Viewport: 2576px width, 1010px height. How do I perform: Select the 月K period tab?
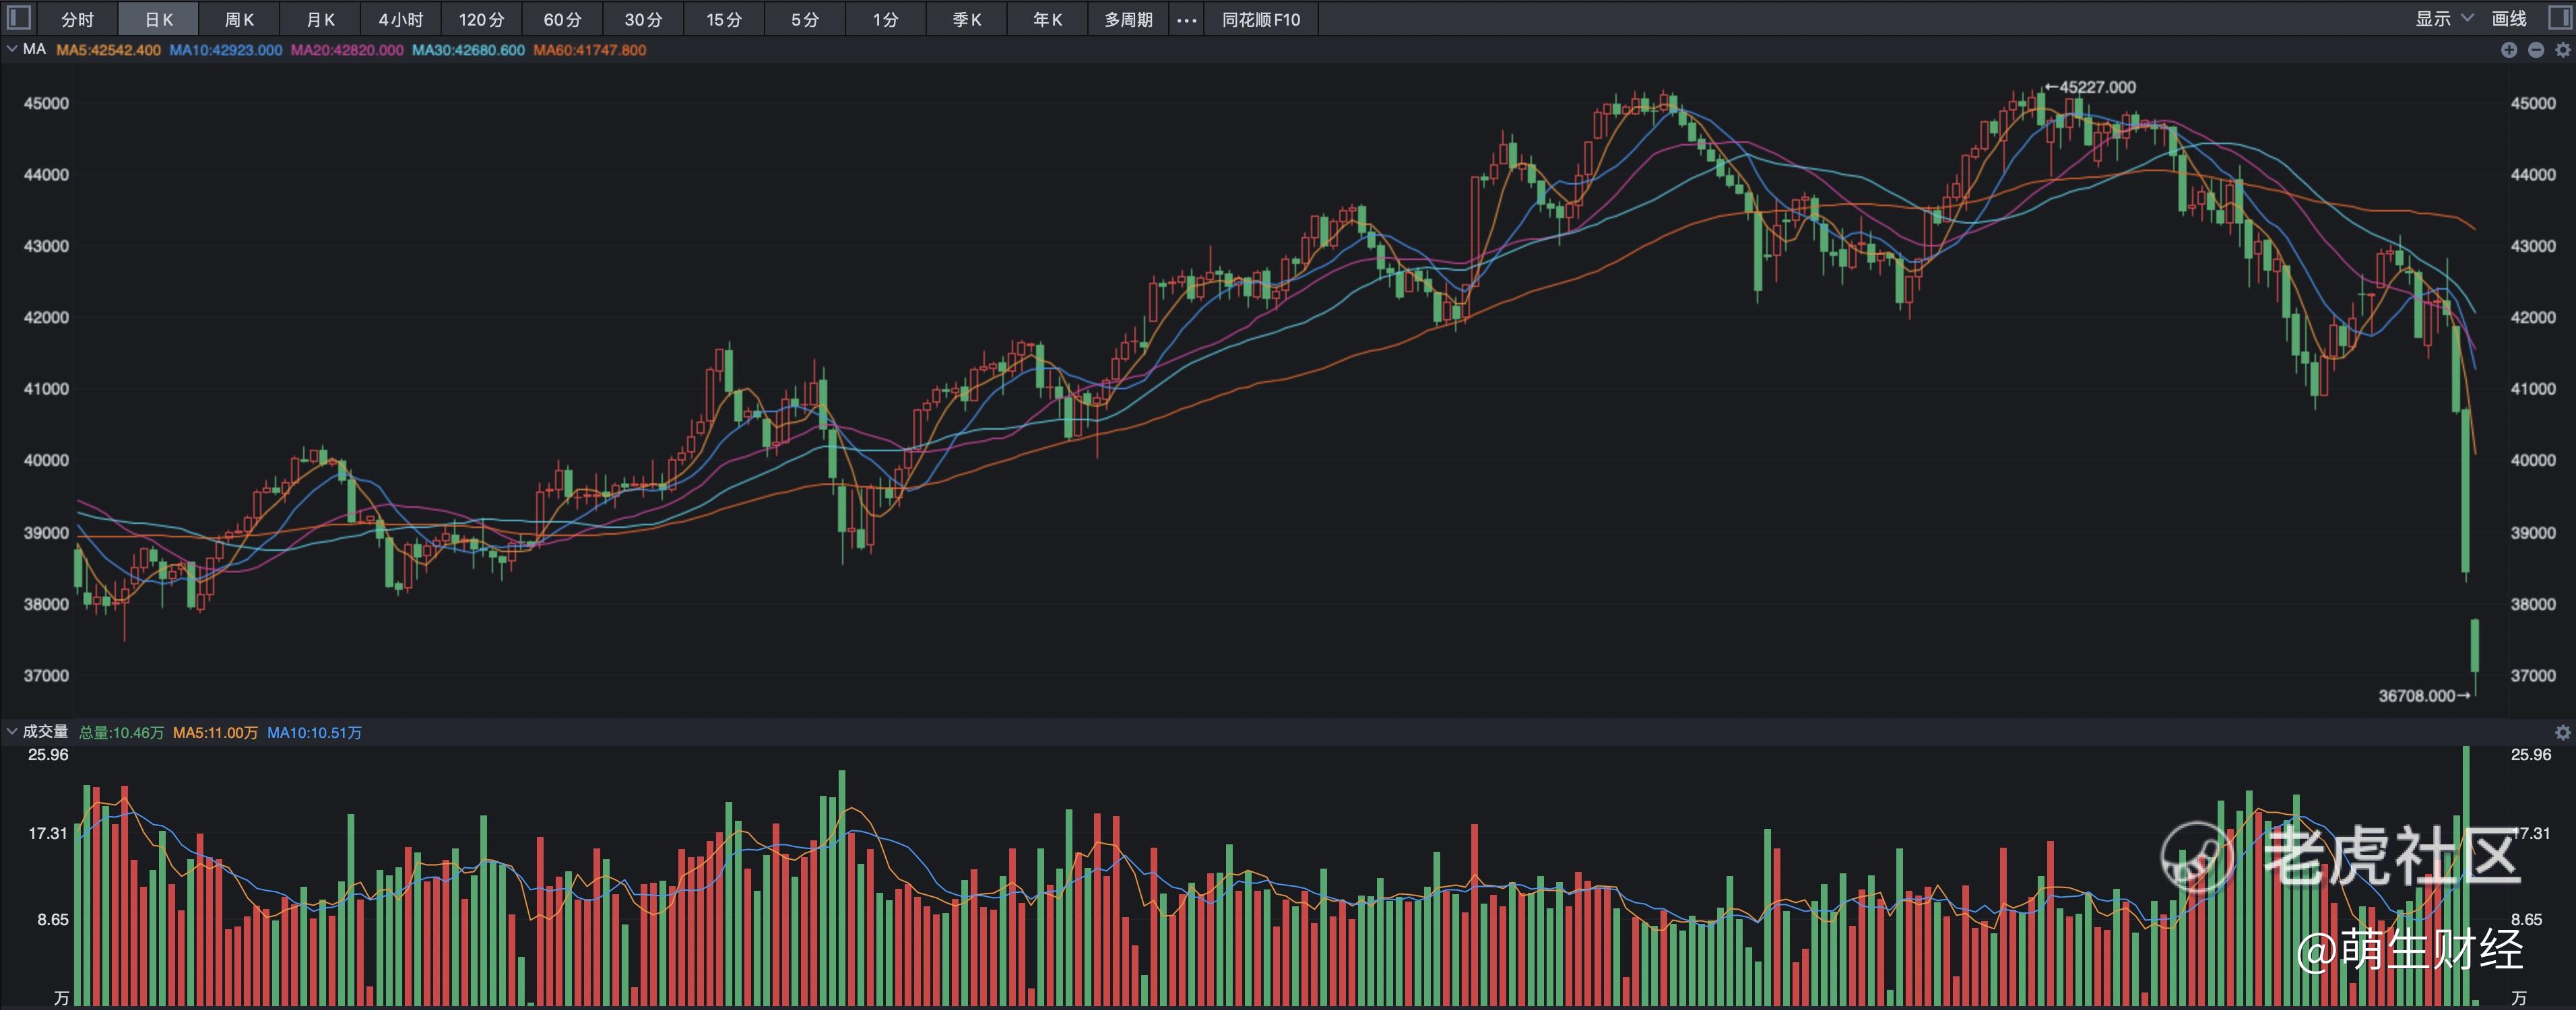coord(320,20)
